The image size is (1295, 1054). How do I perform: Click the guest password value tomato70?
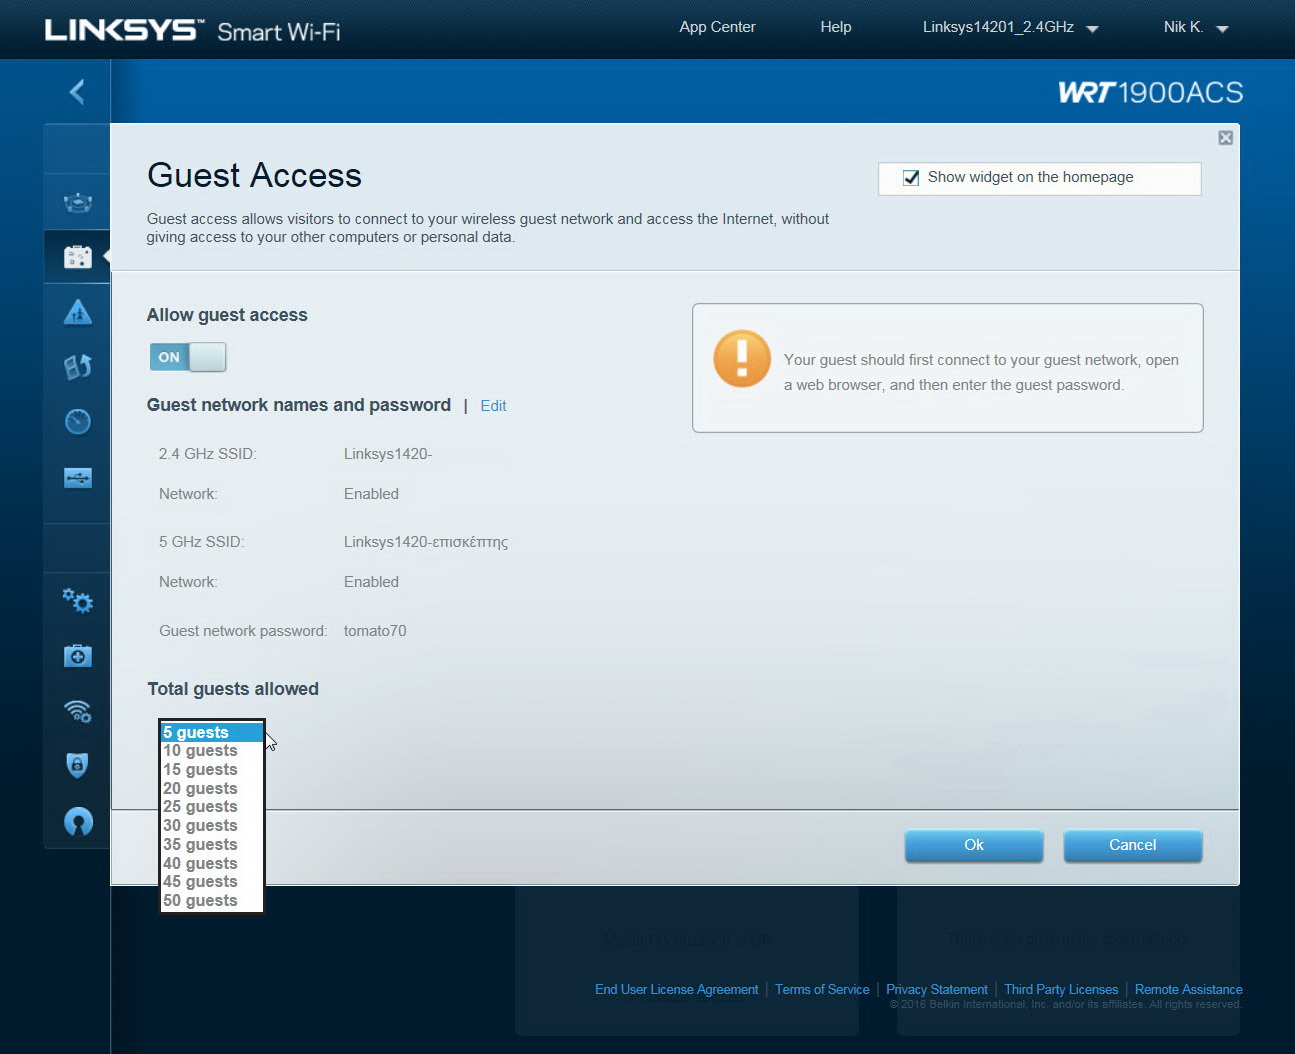click(x=375, y=631)
